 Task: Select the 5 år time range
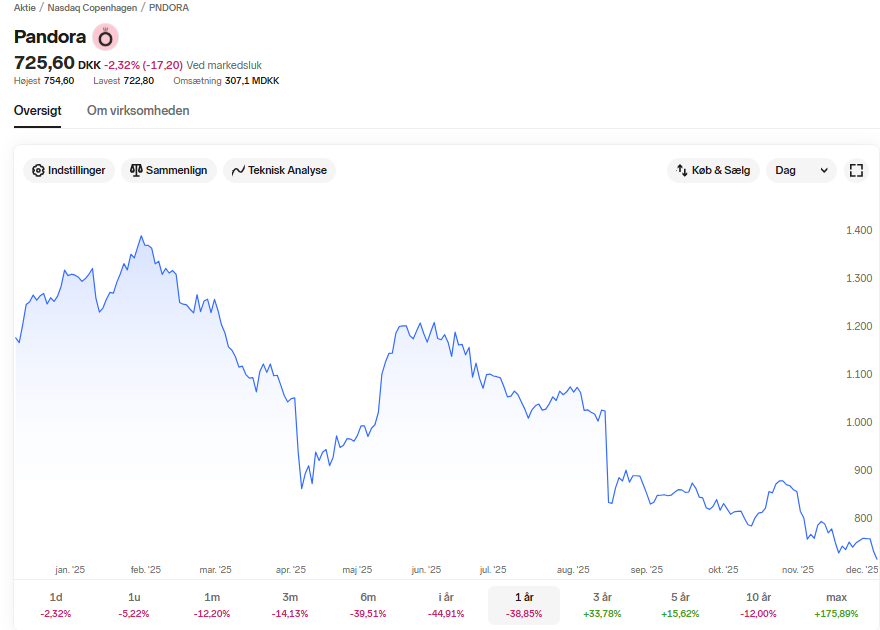pos(680,605)
